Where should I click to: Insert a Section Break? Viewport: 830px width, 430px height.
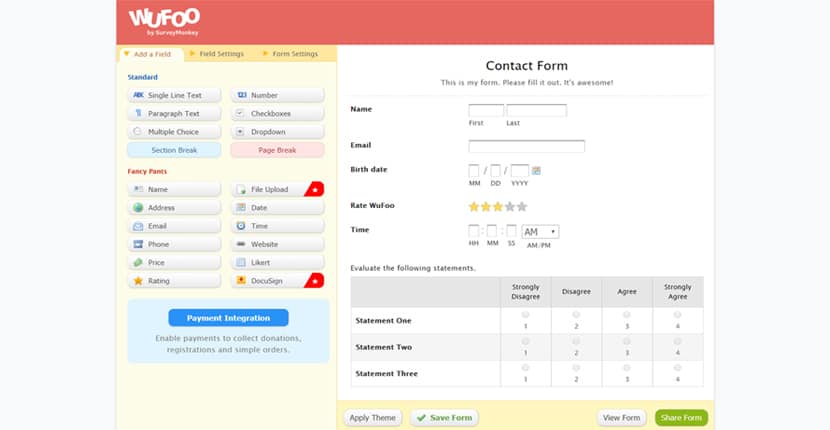(x=174, y=150)
